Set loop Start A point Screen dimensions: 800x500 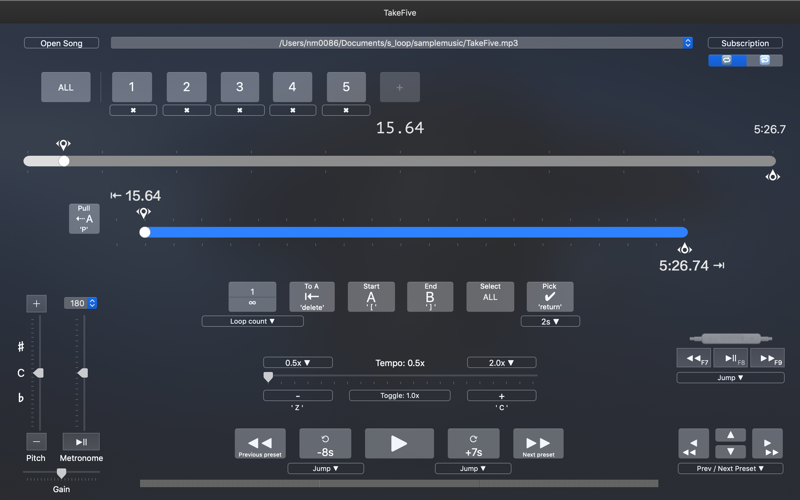(x=371, y=297)
